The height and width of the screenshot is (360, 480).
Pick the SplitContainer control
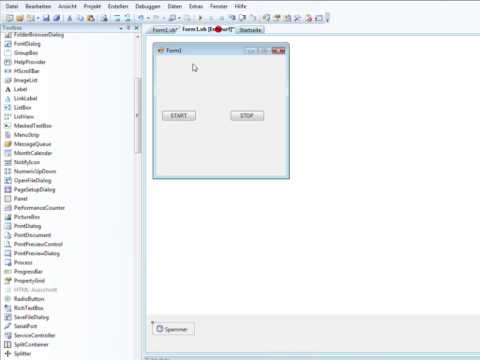31,344
